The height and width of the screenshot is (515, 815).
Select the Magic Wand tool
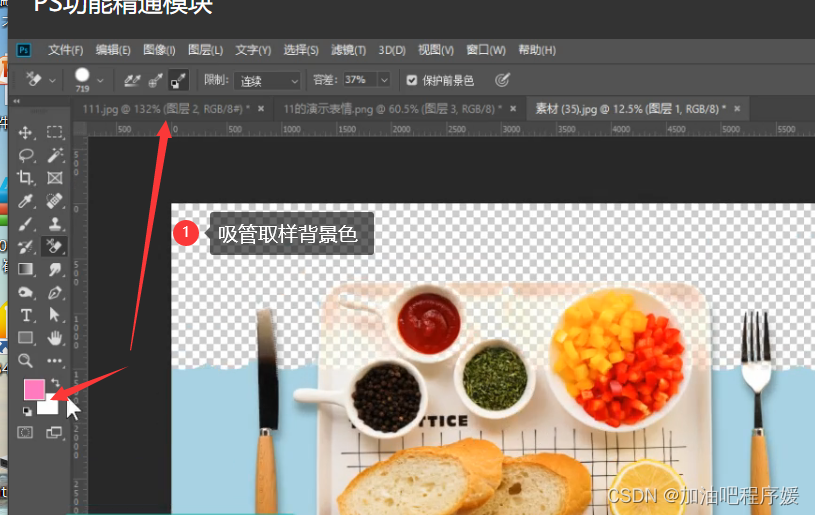[55, 155]
